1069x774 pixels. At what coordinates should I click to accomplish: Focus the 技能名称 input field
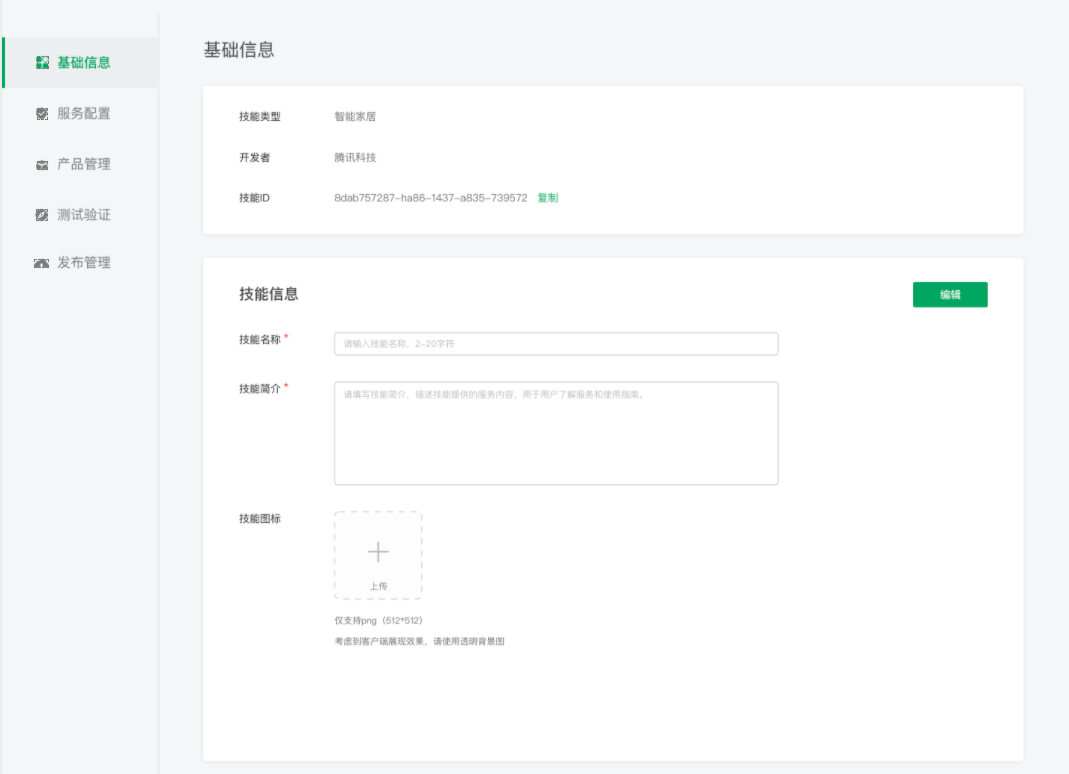click(x=556, y=344)
